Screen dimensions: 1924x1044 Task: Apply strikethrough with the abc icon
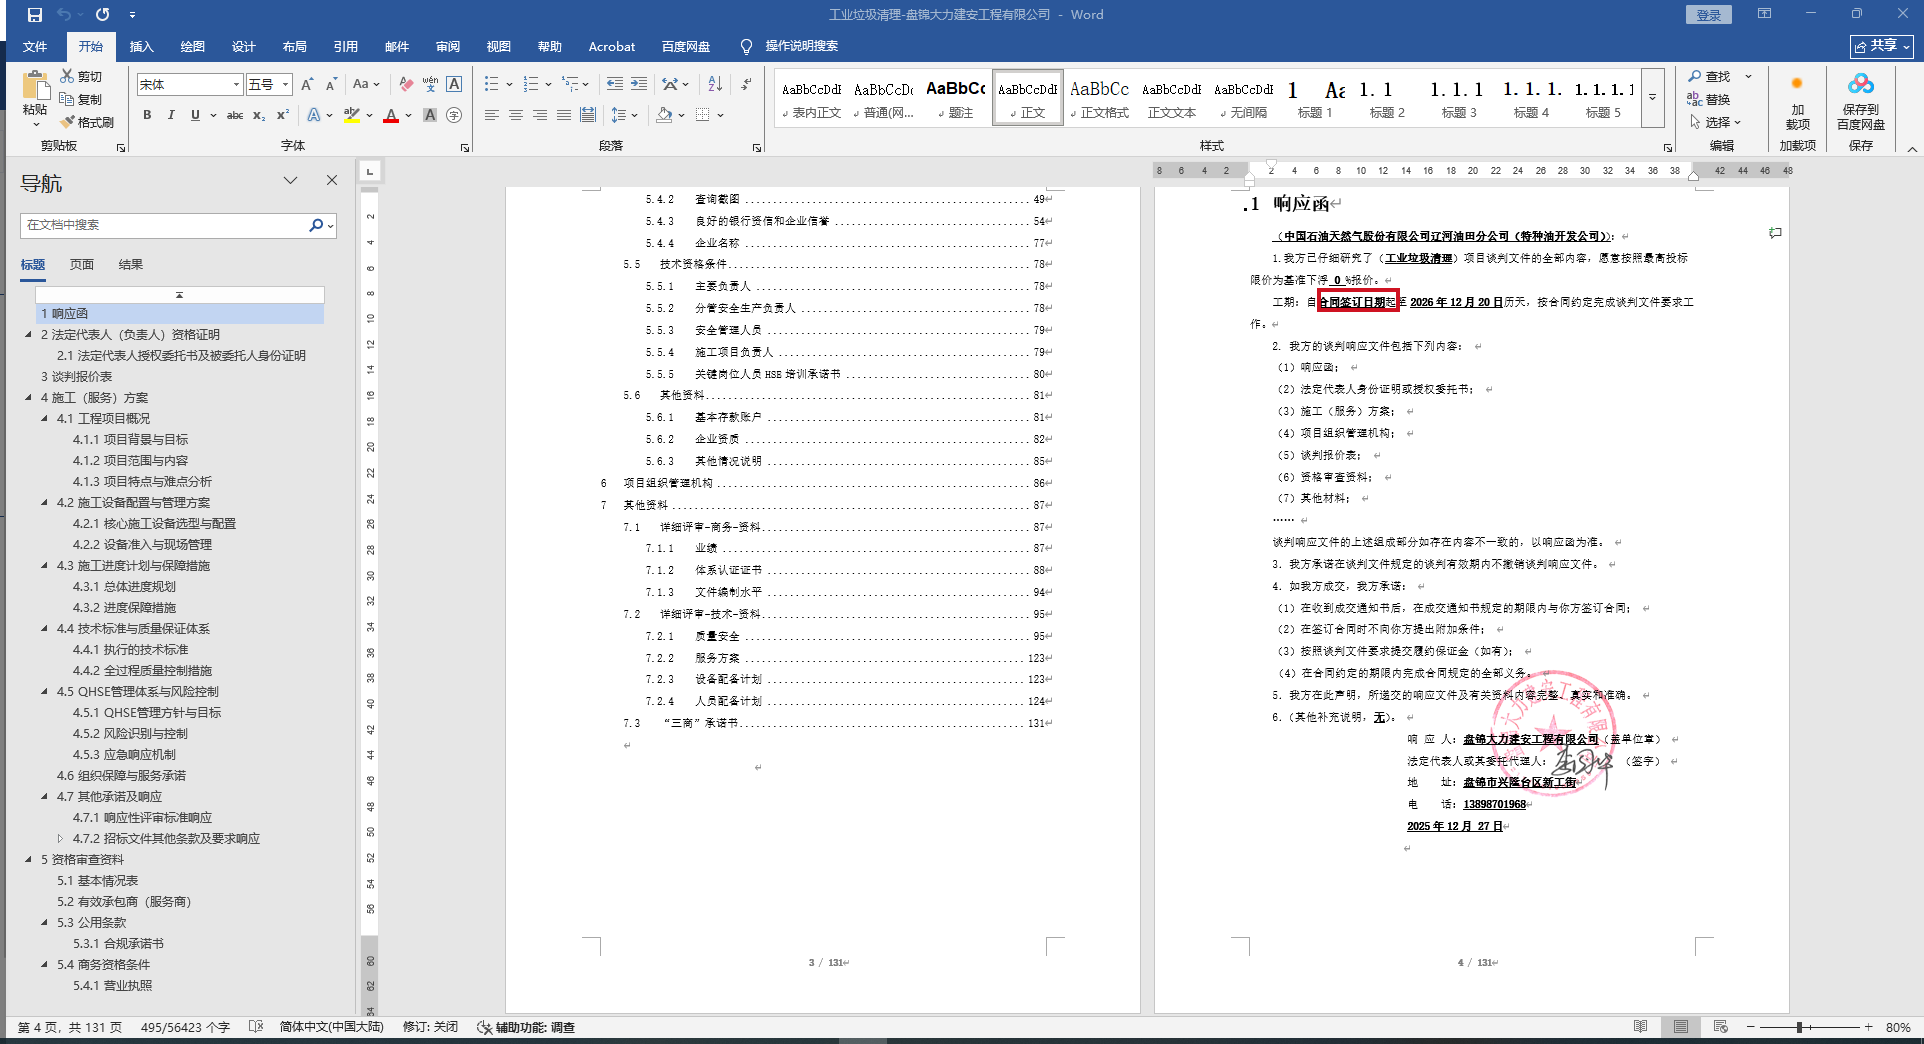click(x=235, y=115)
